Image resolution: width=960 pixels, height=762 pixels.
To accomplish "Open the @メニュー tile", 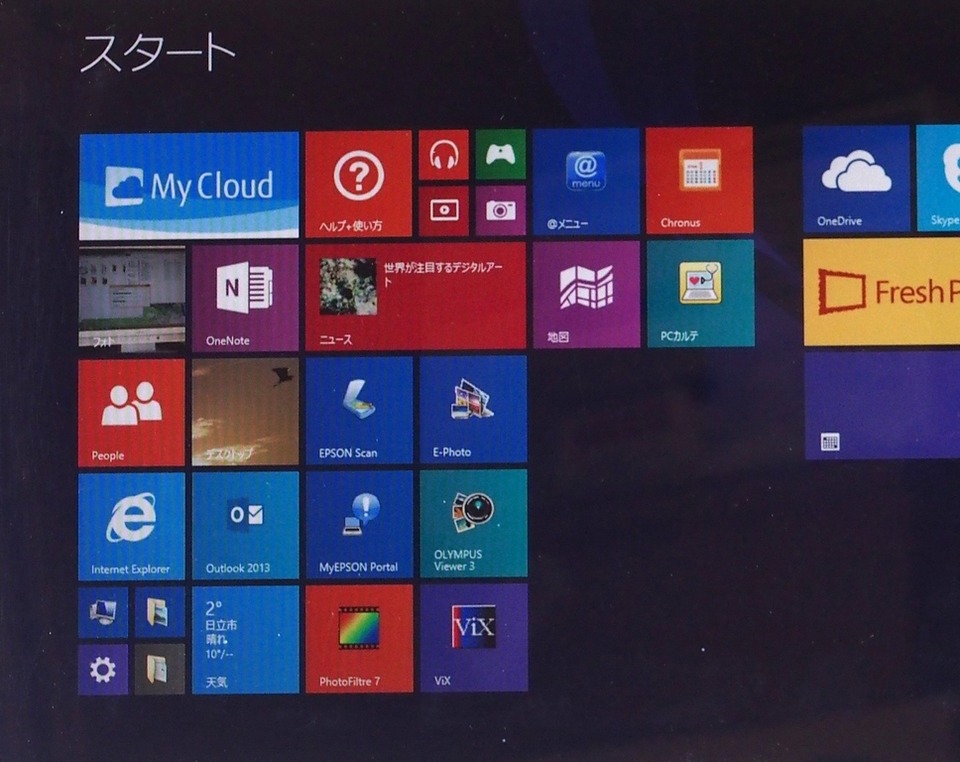I will tap(586, 181).
